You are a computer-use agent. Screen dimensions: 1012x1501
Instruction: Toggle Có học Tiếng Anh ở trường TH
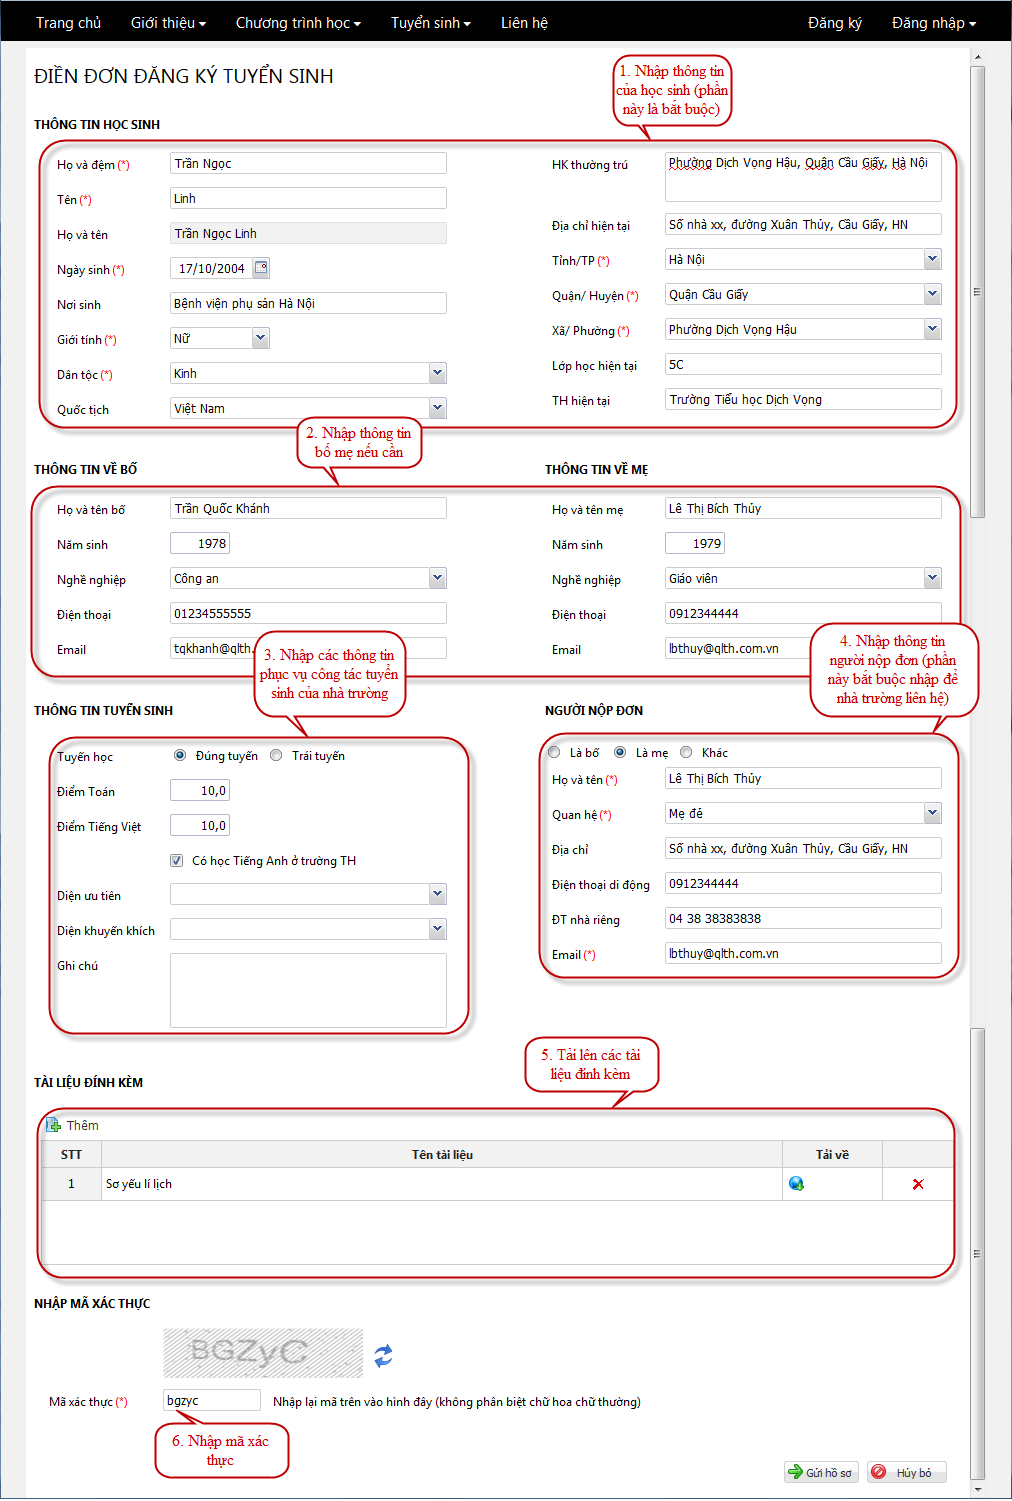tap(177, 860)
